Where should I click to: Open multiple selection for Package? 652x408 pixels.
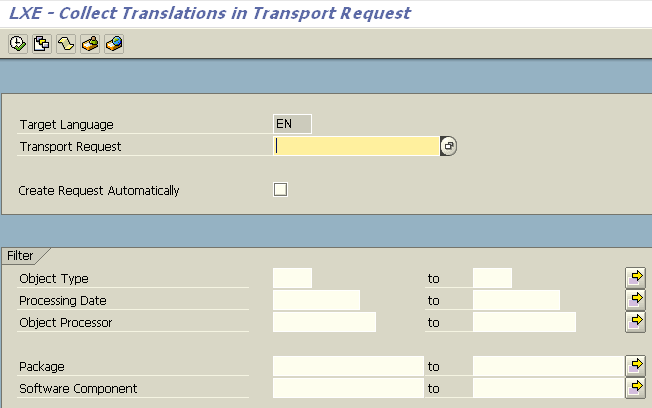coord(635,366)
